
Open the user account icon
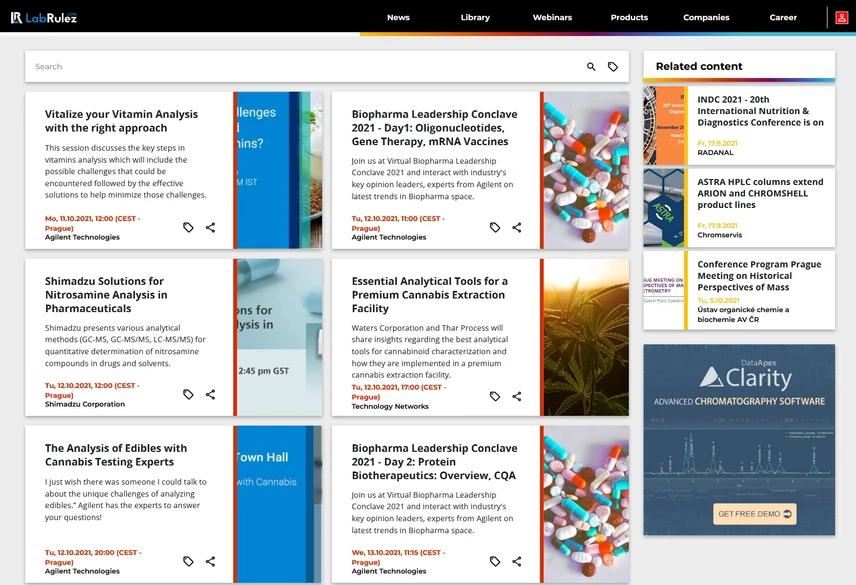click(x=841, y=17)
